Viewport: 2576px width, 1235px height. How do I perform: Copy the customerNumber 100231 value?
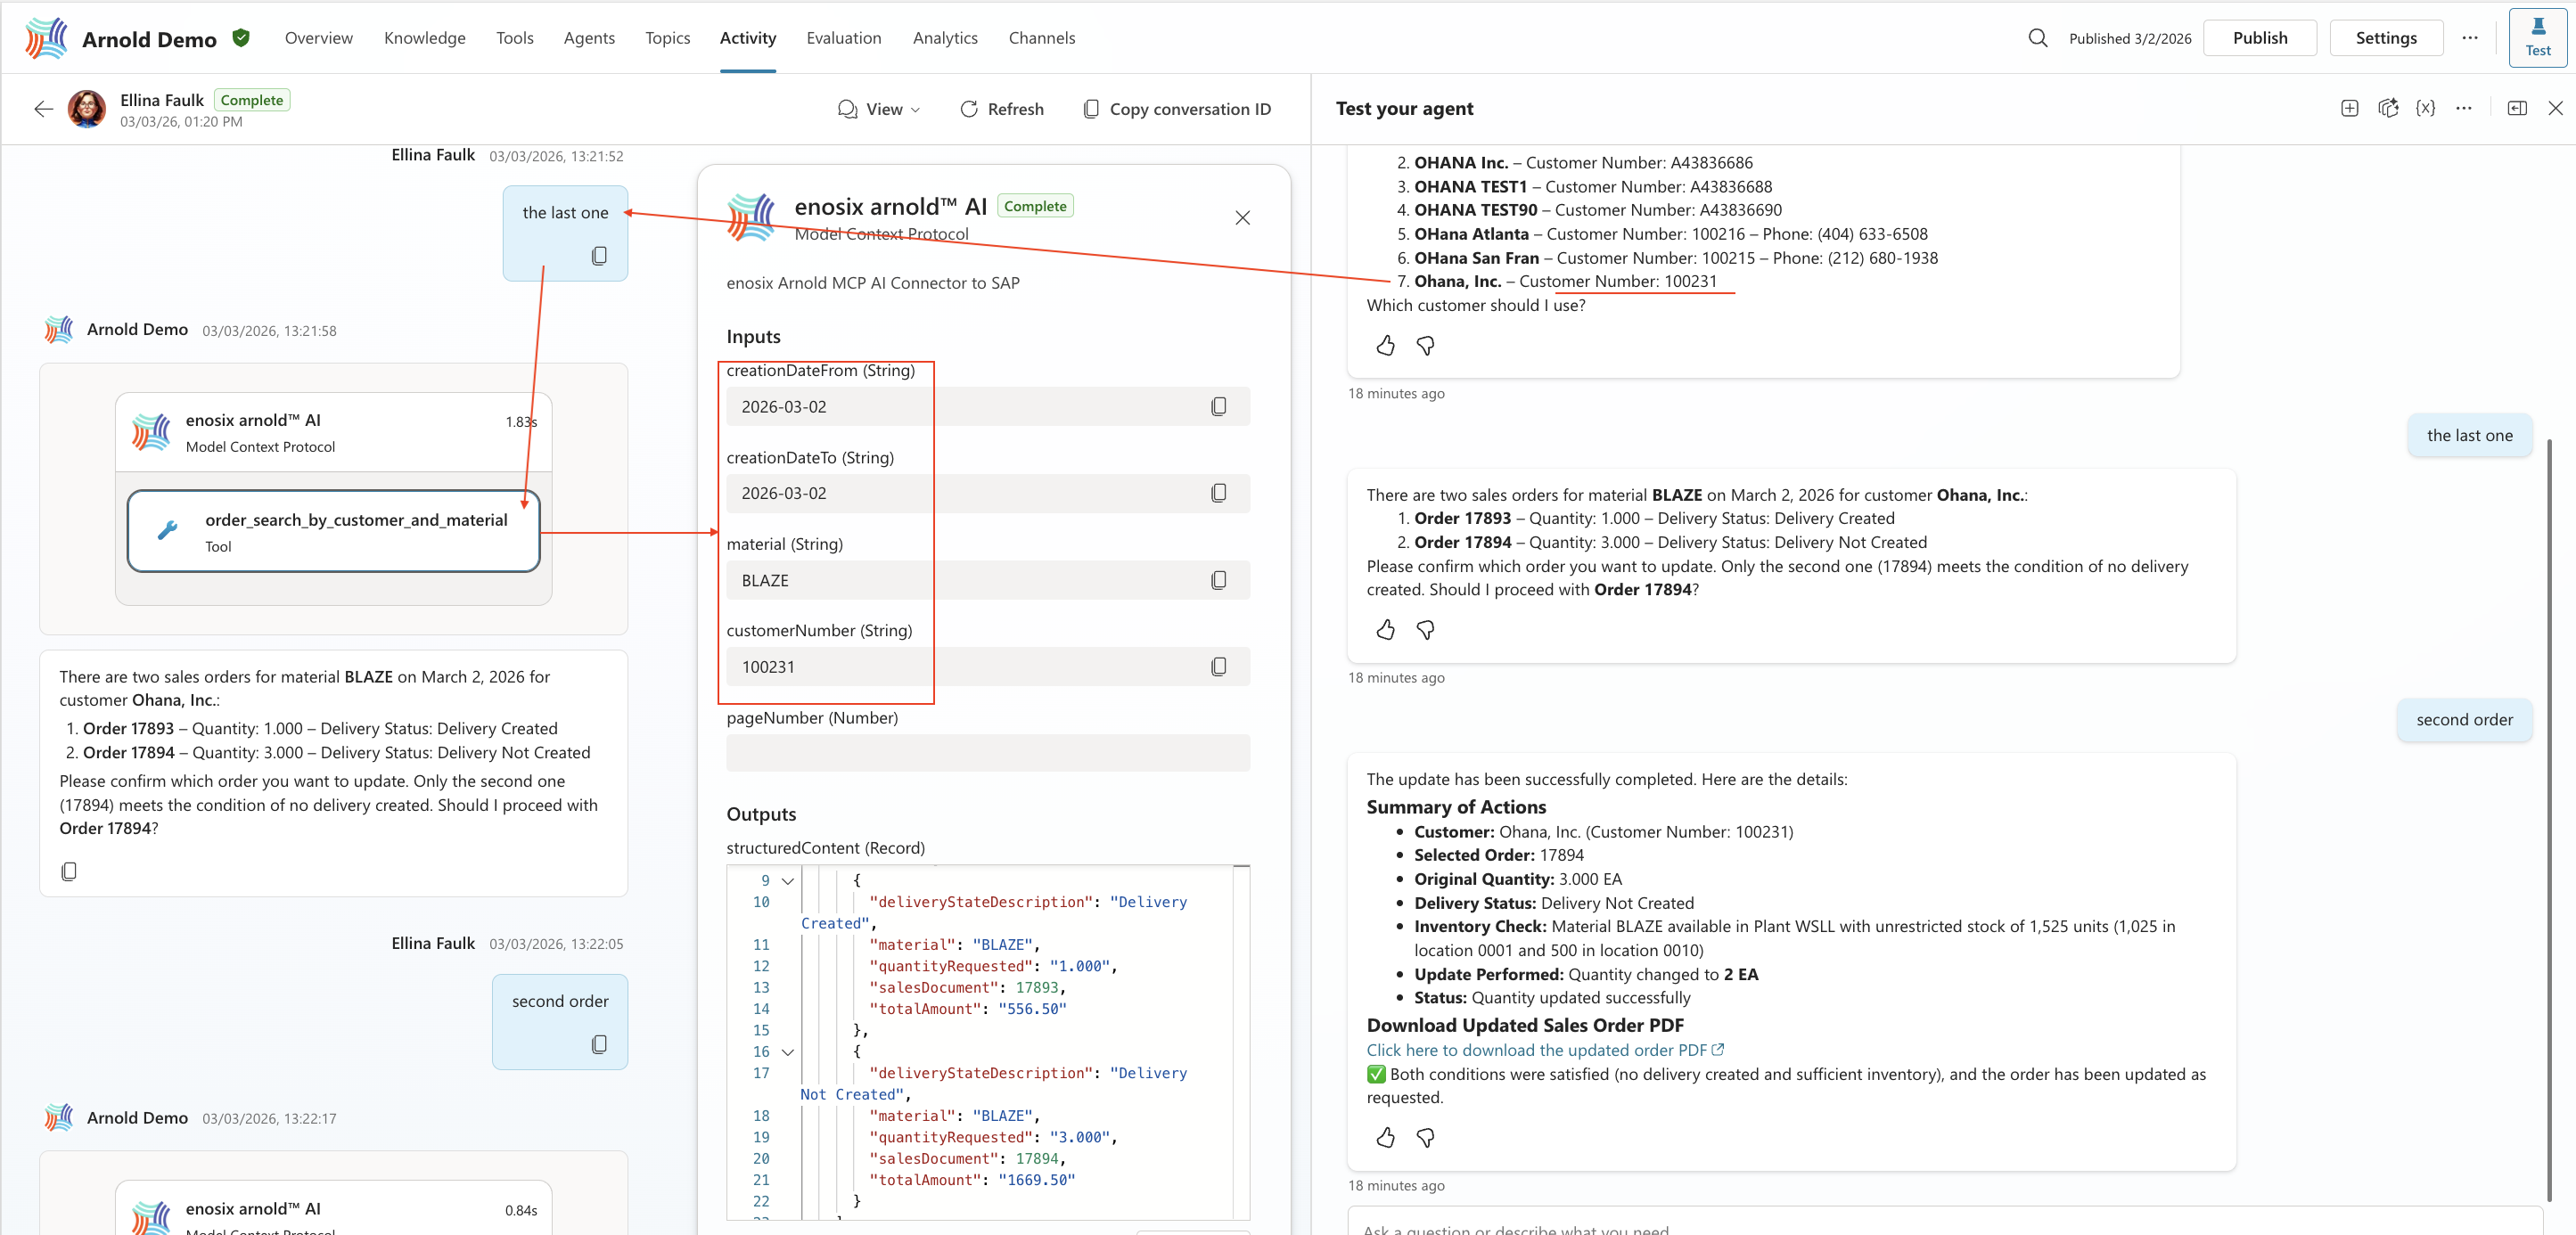pyautogui.click(x=1218, y=666)
